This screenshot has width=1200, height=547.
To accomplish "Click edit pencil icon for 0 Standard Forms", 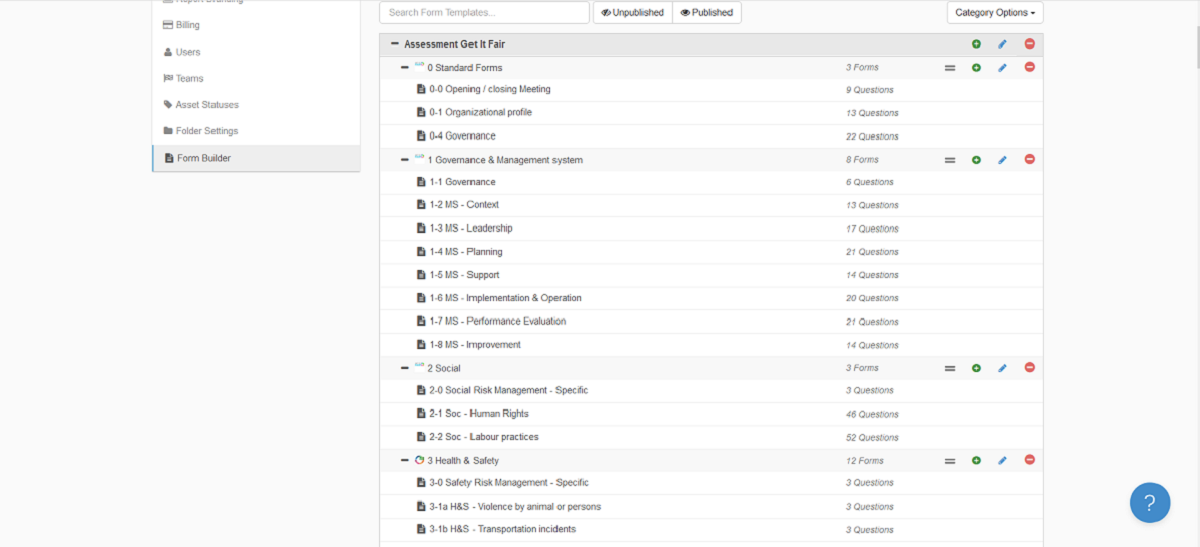I will (x=1002, y=68).
